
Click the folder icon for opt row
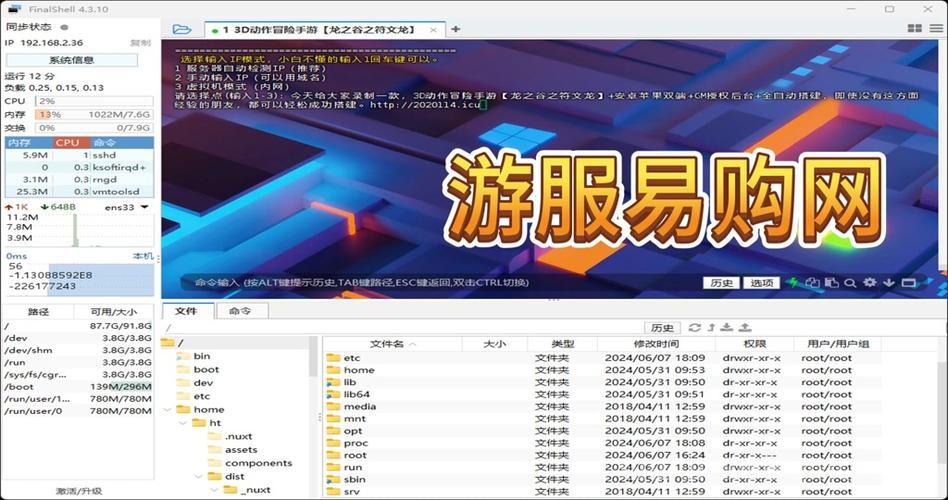click(x=333, y=430)
